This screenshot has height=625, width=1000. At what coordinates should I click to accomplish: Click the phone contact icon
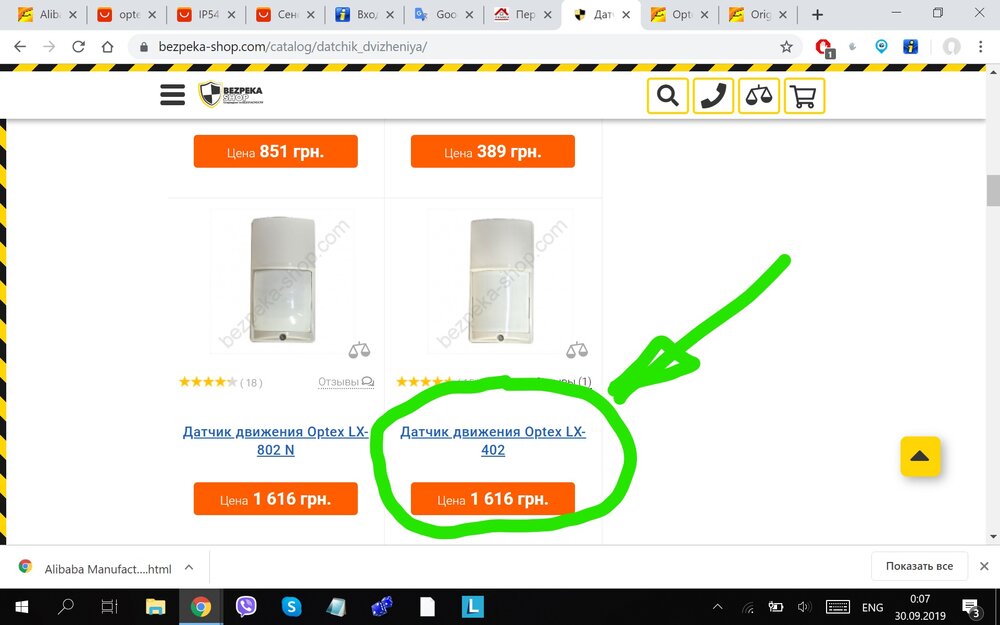point(713,96)
